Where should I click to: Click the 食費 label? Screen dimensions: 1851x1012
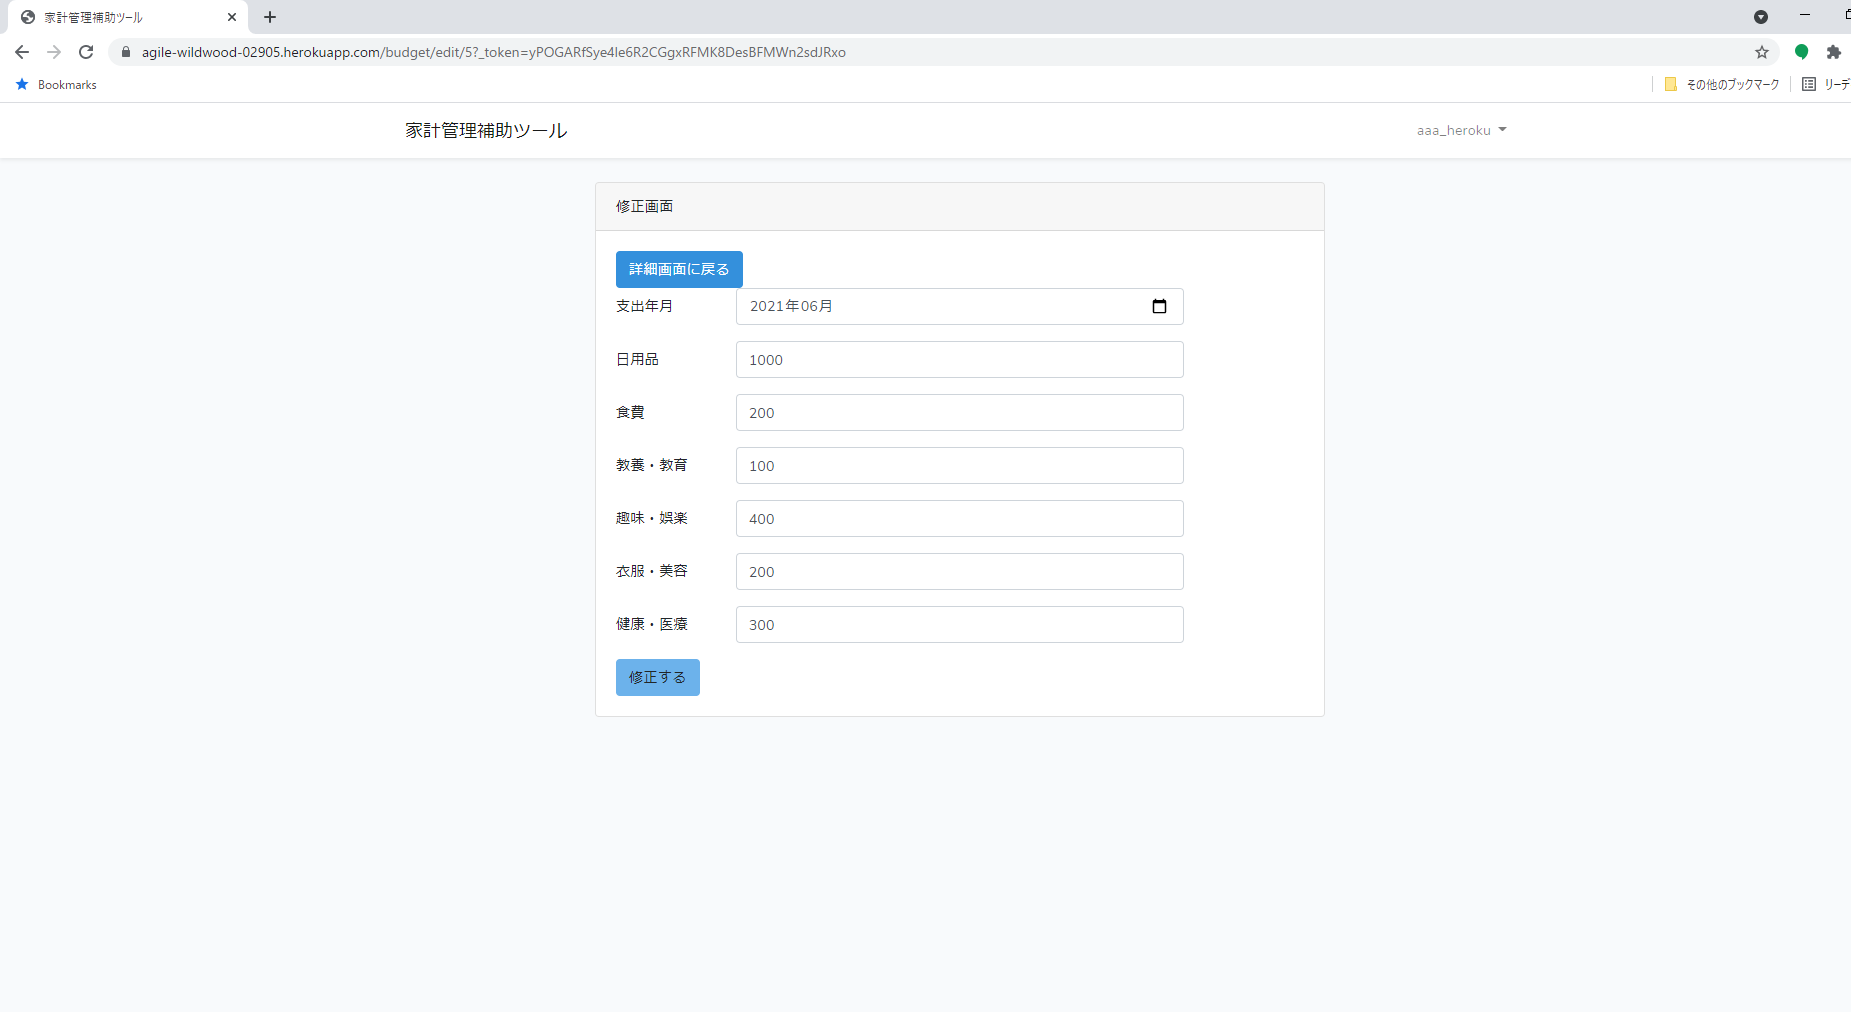(x=630, y=412)
